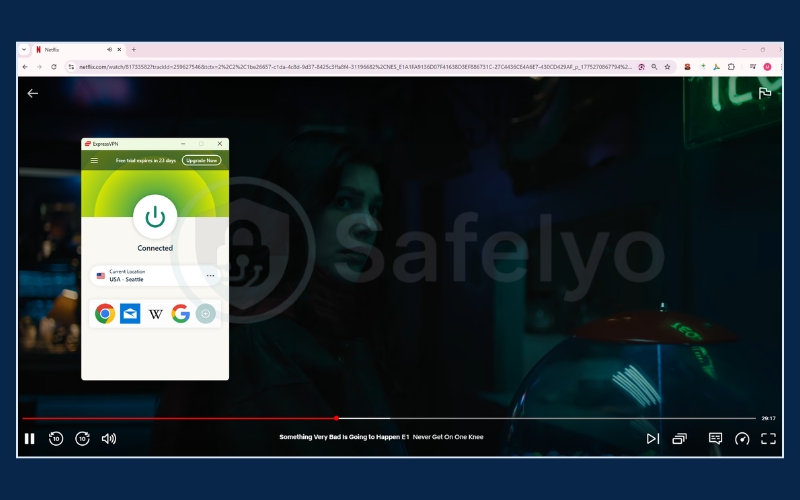View site information icon in address bar
The width and height of the screenshot is (800, 500).
[71, 67]
